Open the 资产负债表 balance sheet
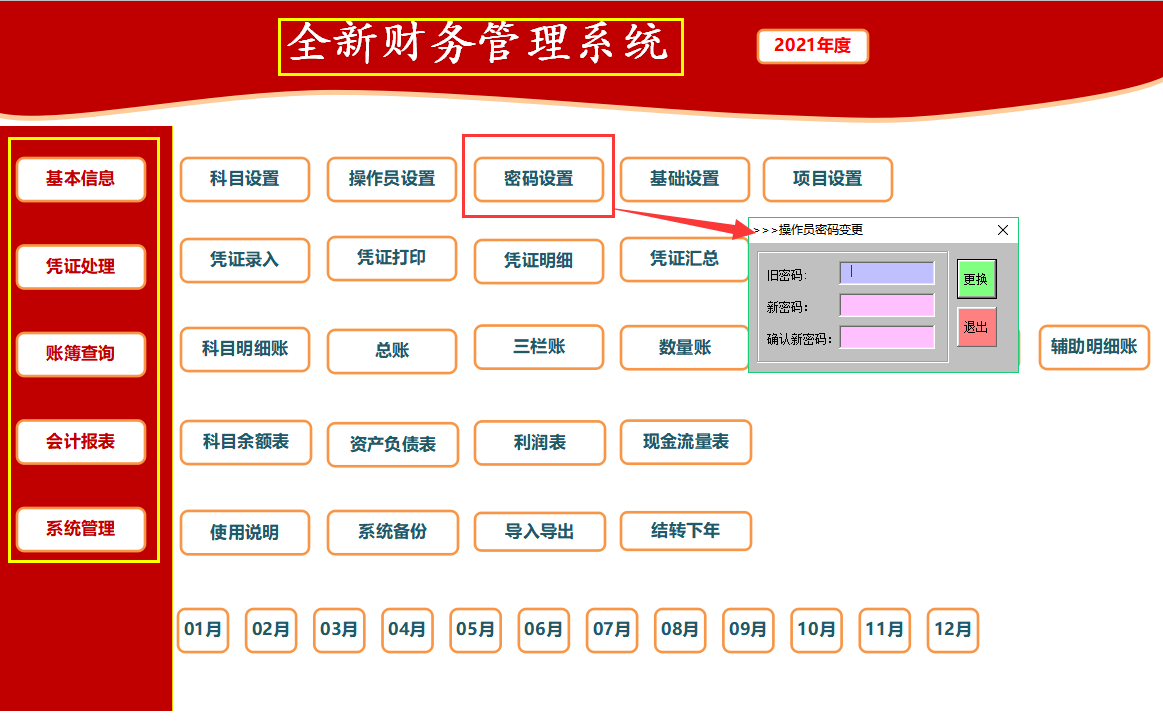This screenshot has width=1163, height=721. point(392,445)
